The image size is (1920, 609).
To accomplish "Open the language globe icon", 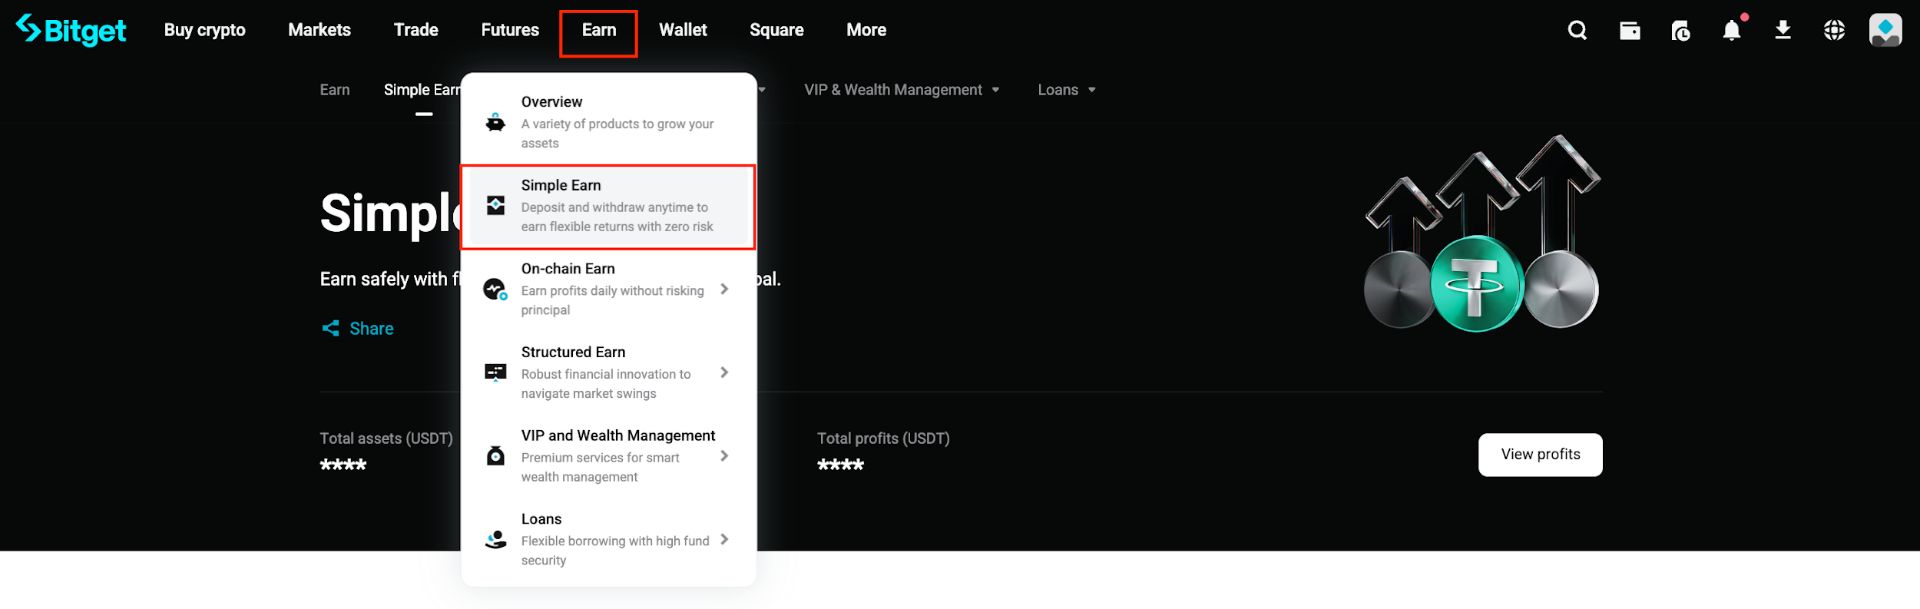I will tap(1834, 30).
